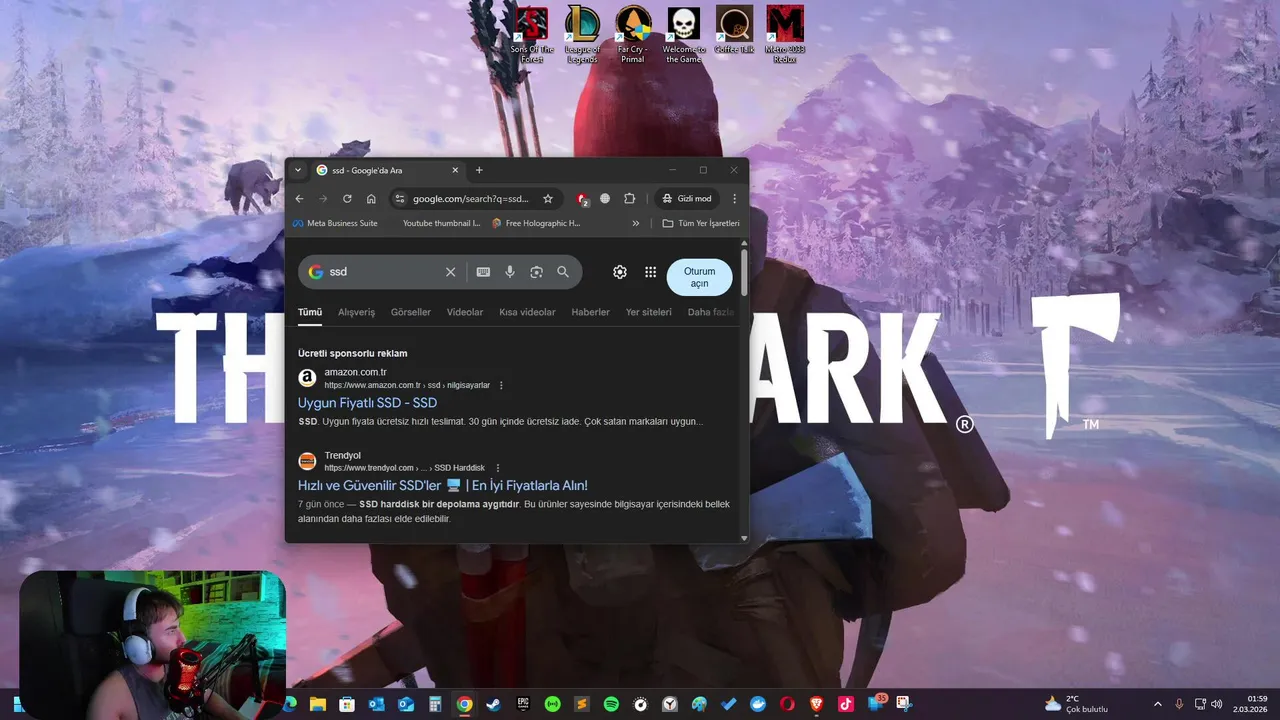Image resolution: width=1280 pixels, height=720 pixels.
Task: Switch to Alışveriş search tab
Action: [x=356, y=312]
